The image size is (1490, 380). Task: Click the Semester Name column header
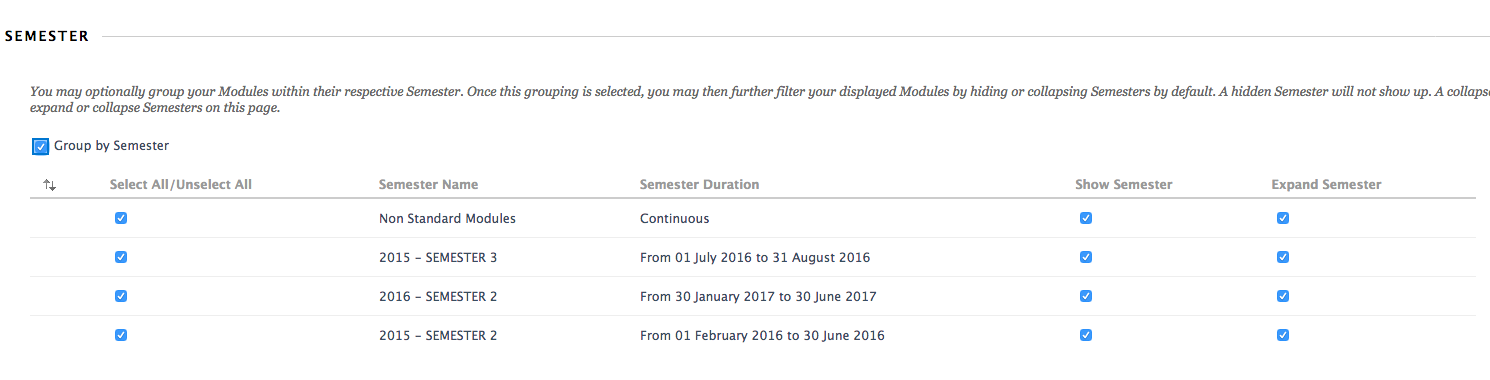click(x=428, y=185)
